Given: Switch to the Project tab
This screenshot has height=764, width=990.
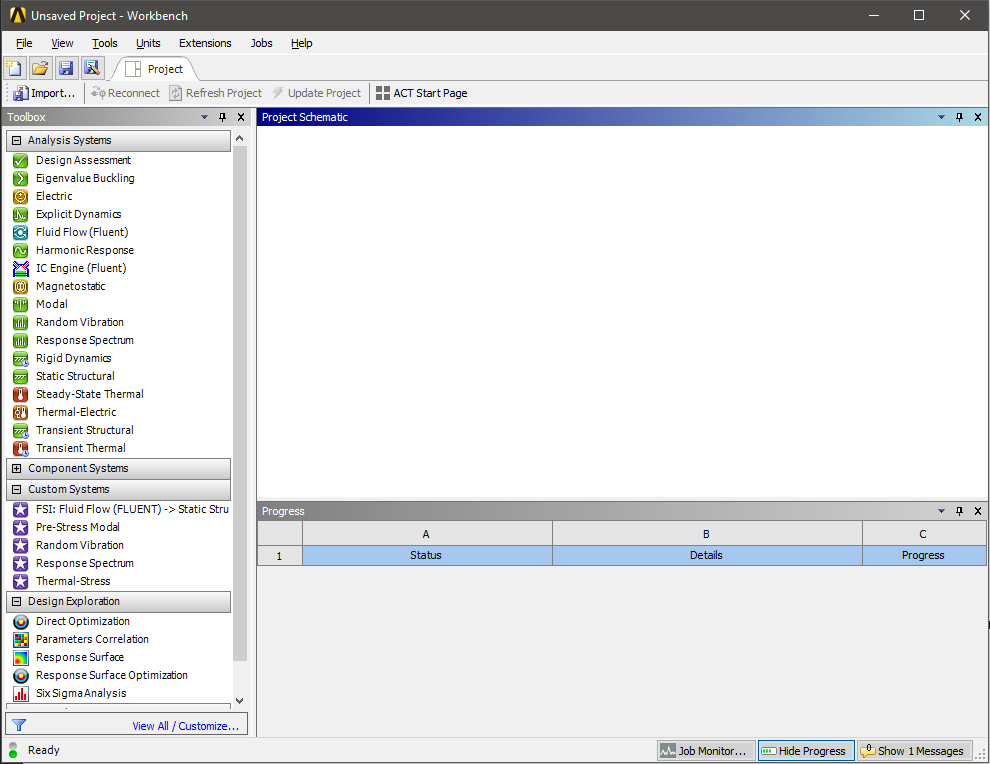Looking at the screenshot, I should coord(155,69).
